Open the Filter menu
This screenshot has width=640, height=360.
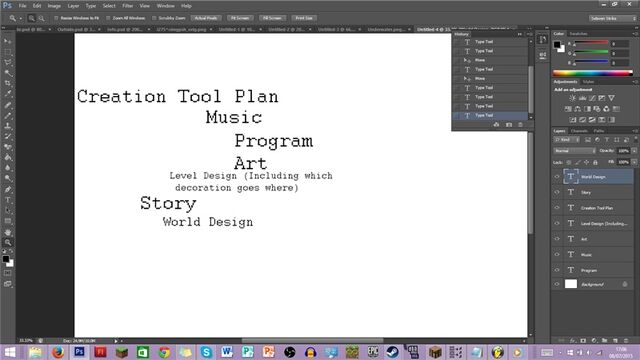pos(128,6)
